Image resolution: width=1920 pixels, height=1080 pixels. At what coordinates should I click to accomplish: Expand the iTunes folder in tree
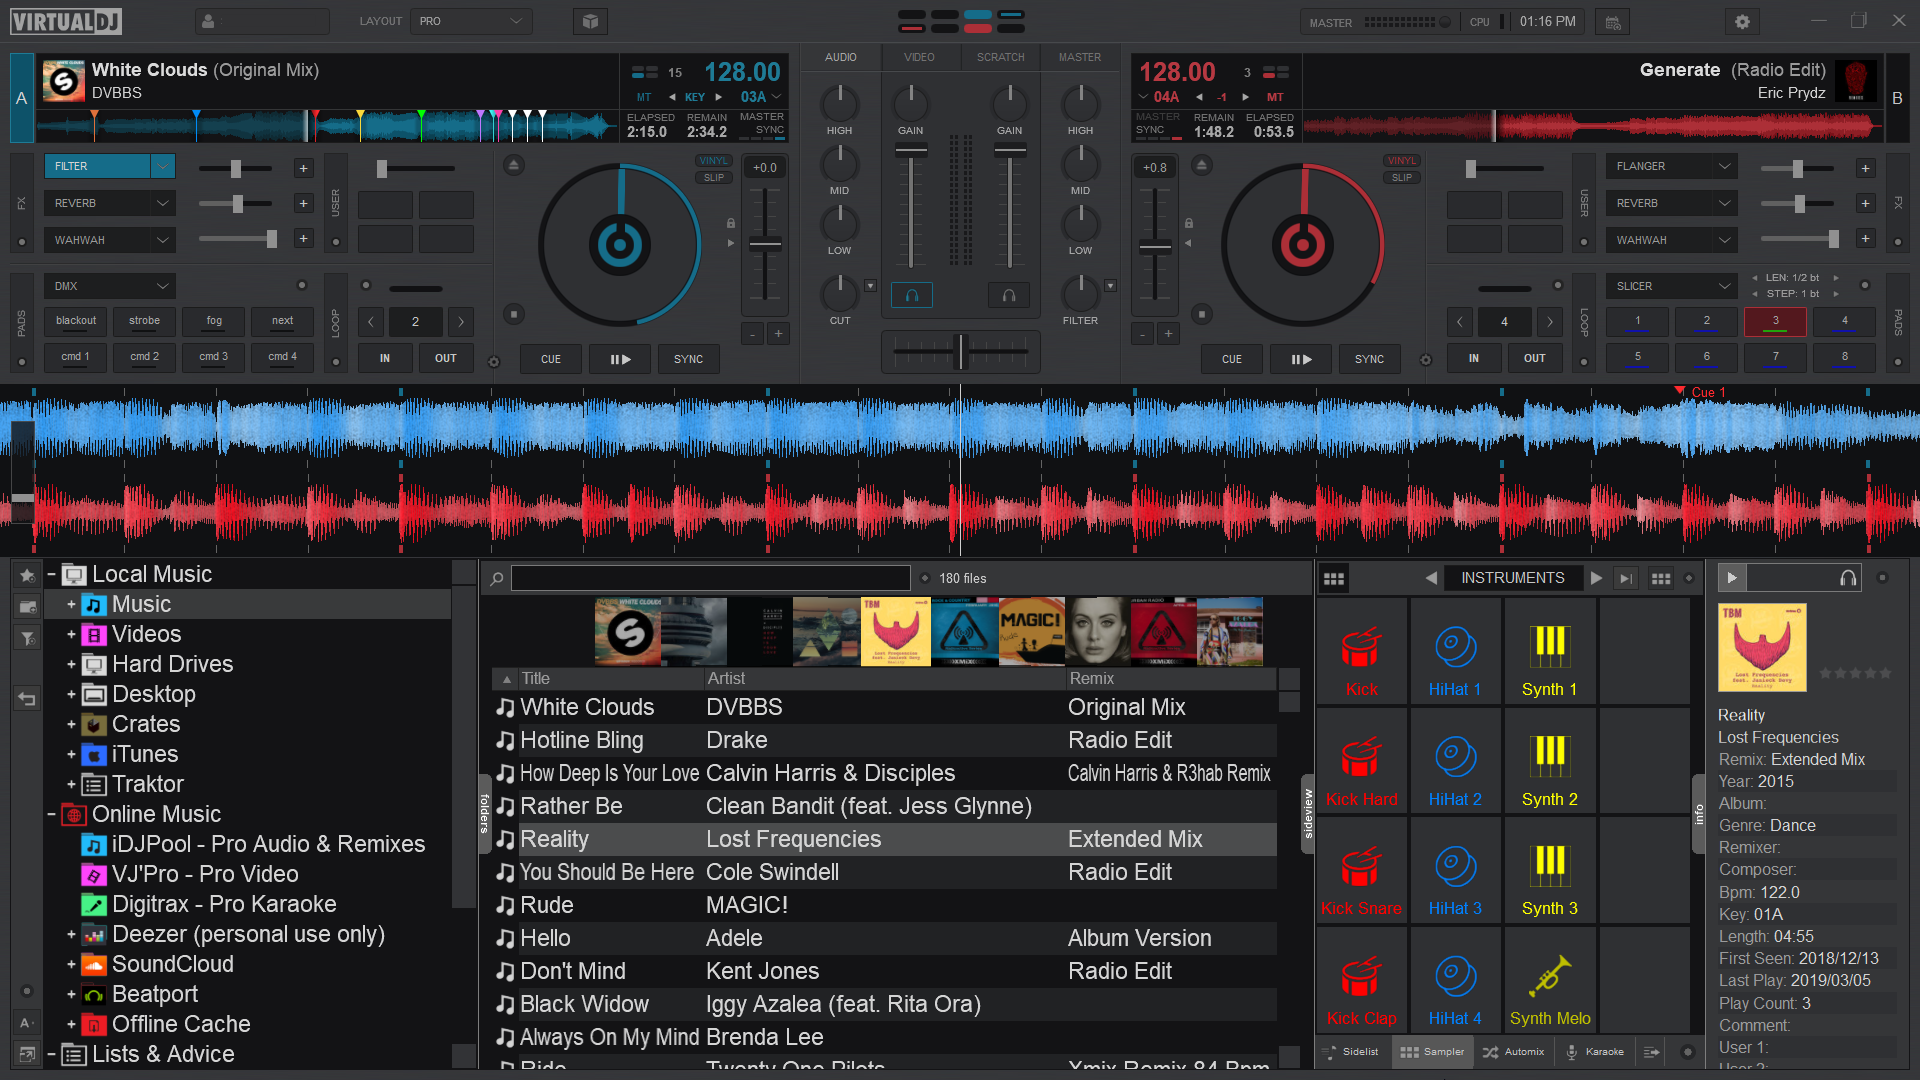(x=71, y=754)
